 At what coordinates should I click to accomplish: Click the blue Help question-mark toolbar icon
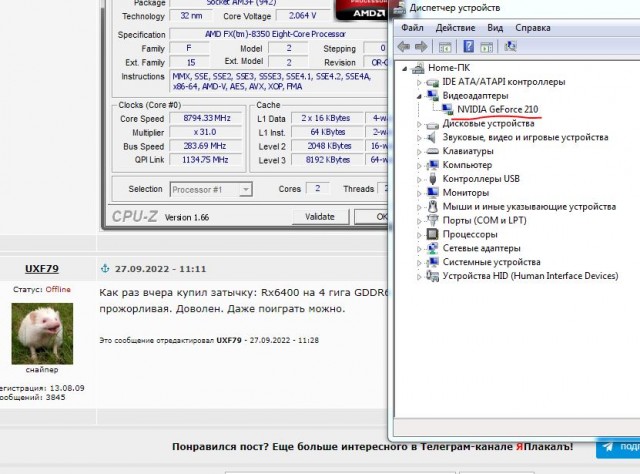469,46
